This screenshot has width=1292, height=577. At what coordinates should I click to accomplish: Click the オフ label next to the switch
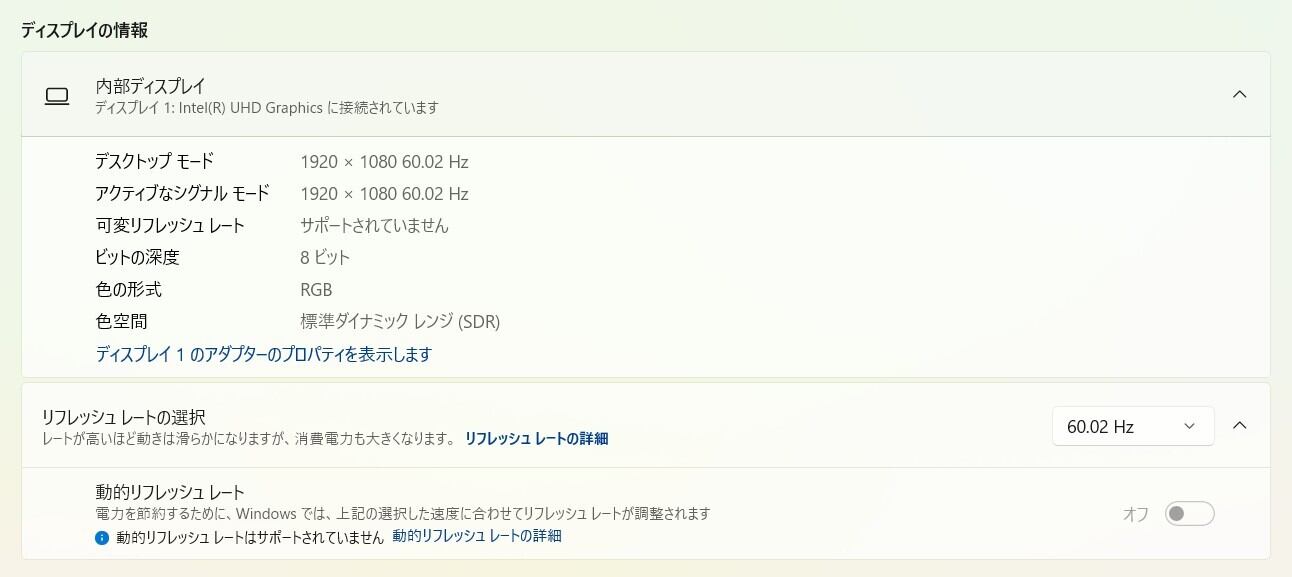click(x=1136, y=514)
